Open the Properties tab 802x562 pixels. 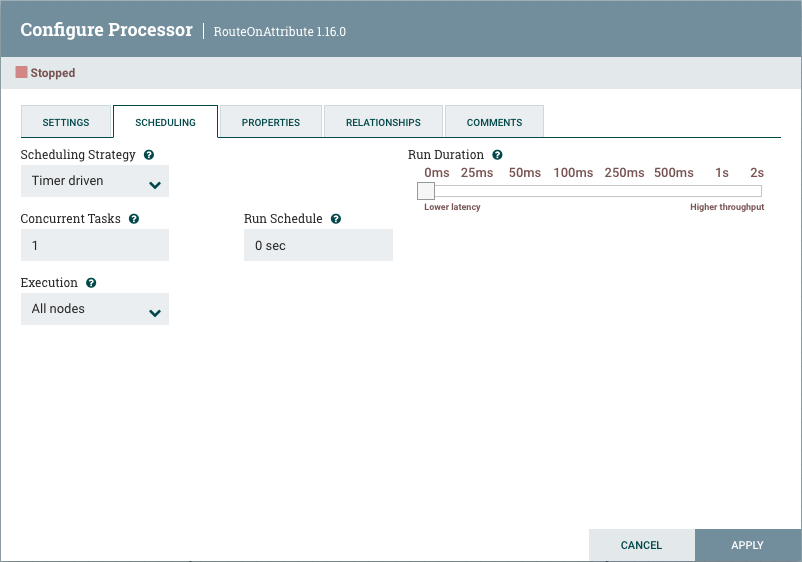click(271, 122)
